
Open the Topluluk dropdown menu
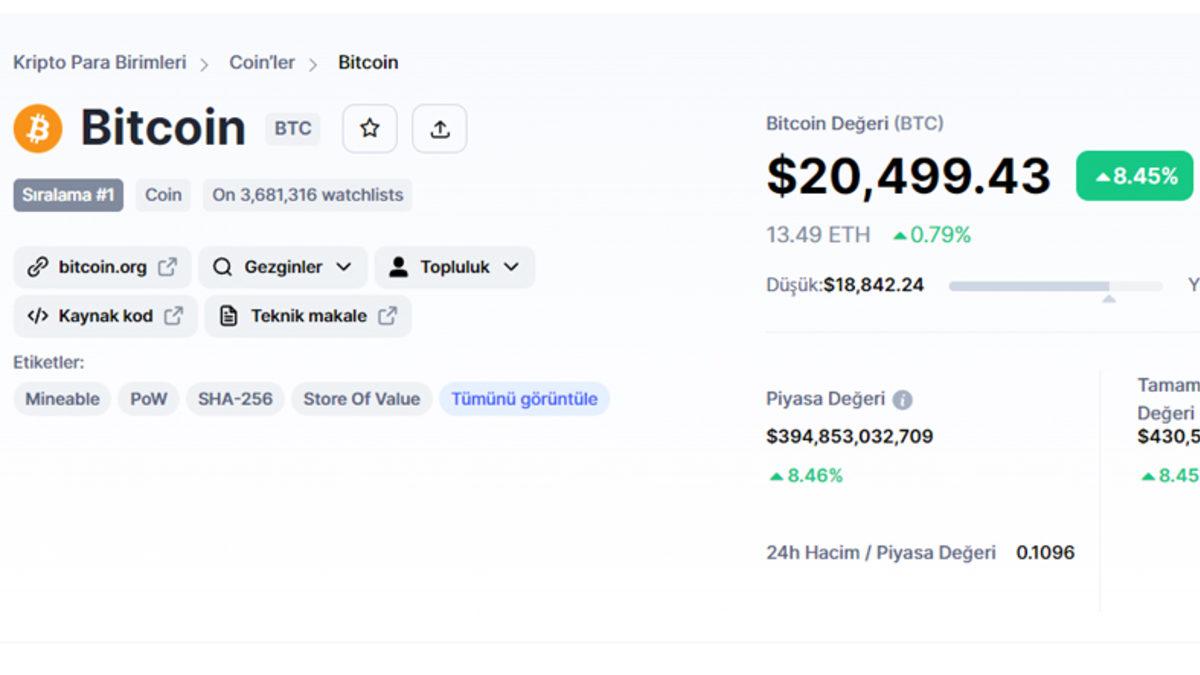point(512,267)
